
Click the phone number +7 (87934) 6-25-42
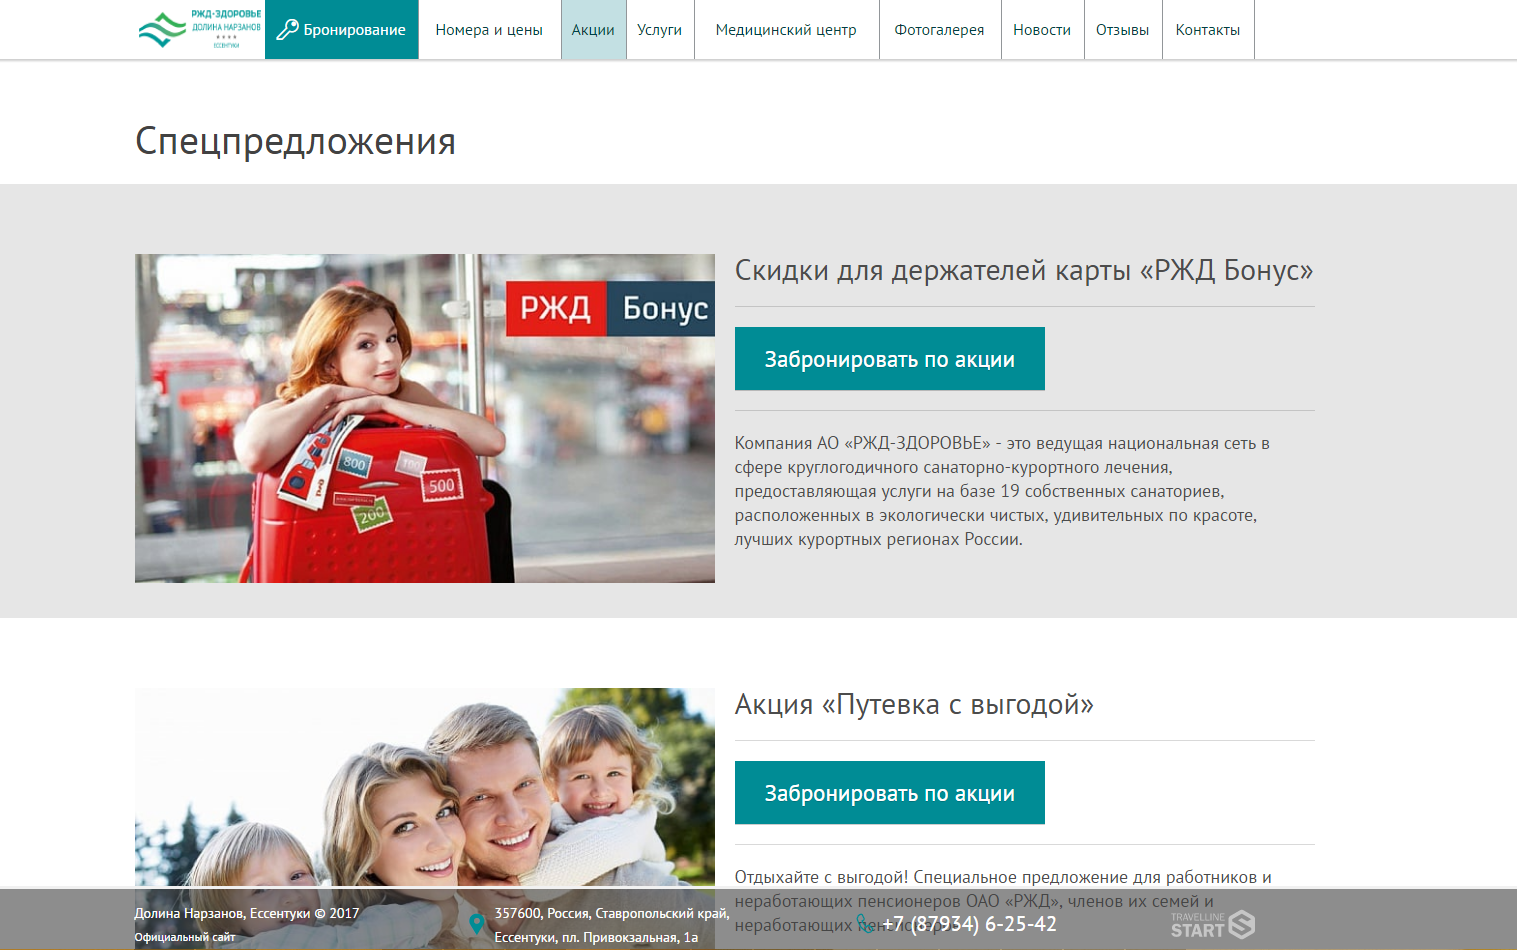[x=969, y=924]
